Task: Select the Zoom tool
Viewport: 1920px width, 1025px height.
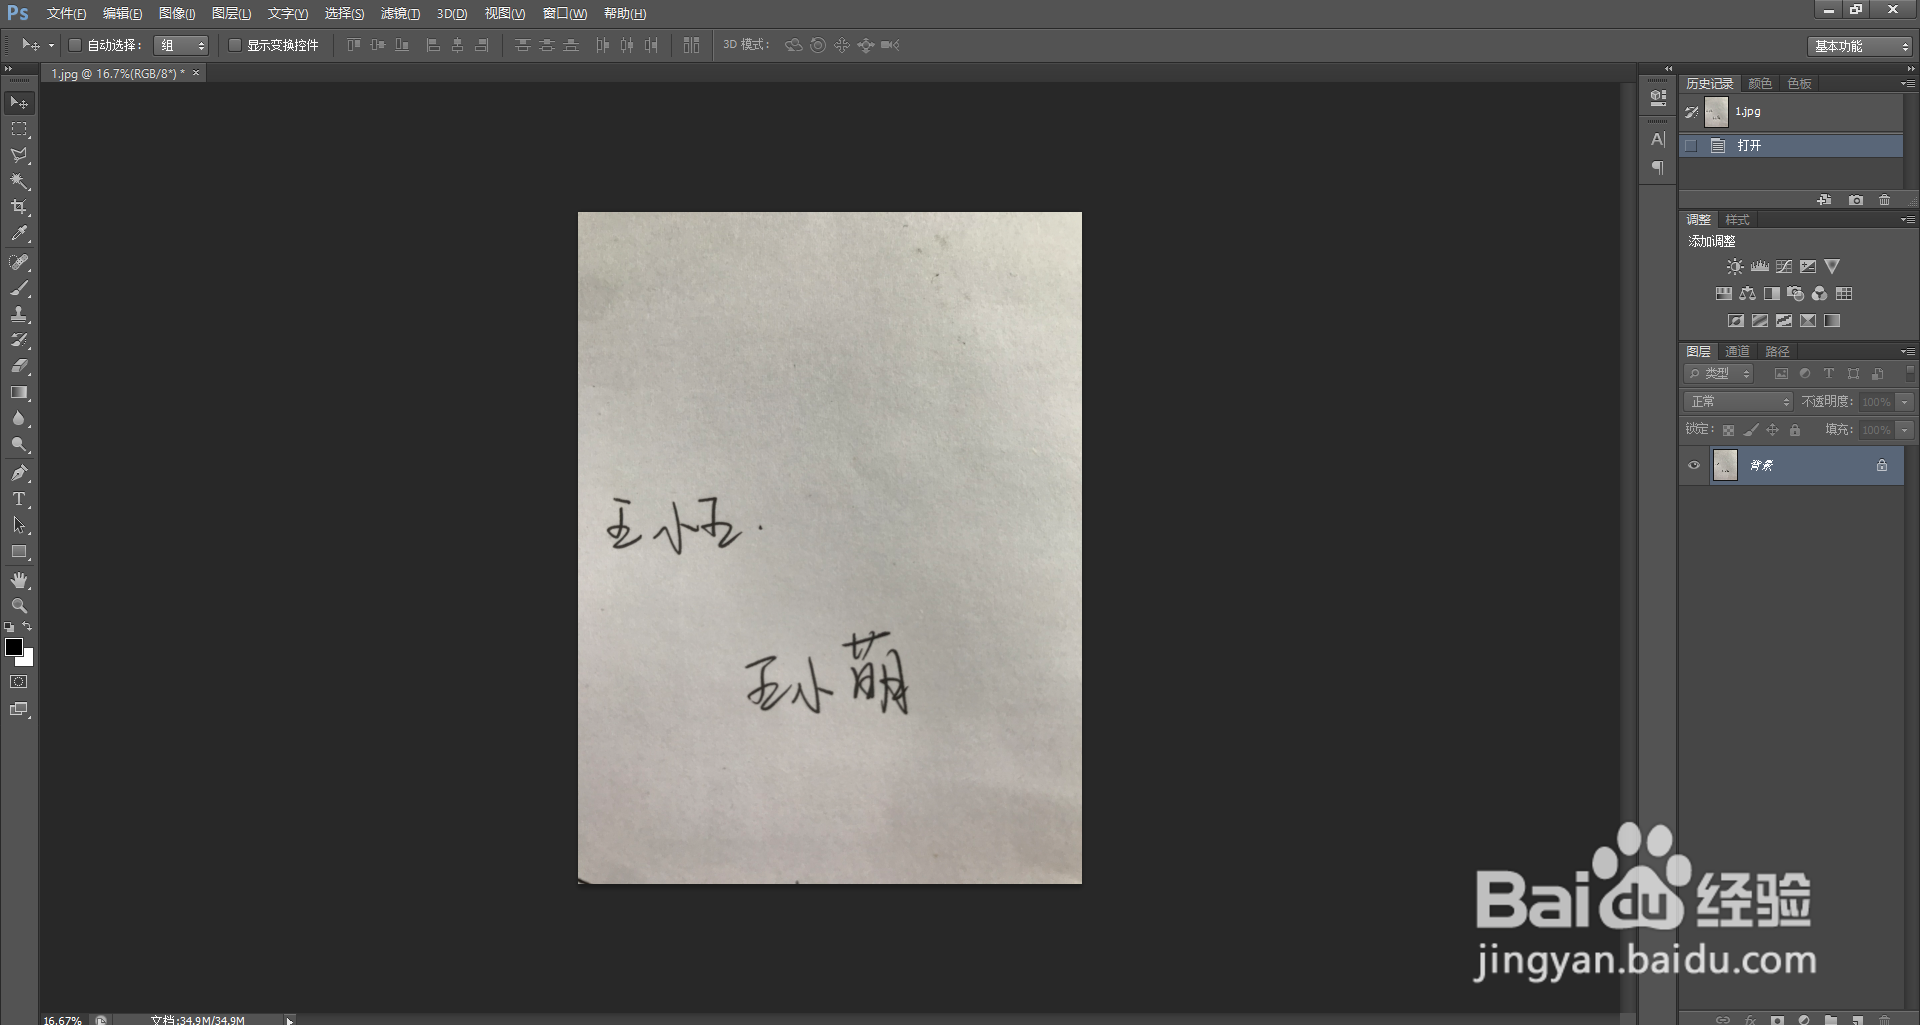Action: pos(18,606)
